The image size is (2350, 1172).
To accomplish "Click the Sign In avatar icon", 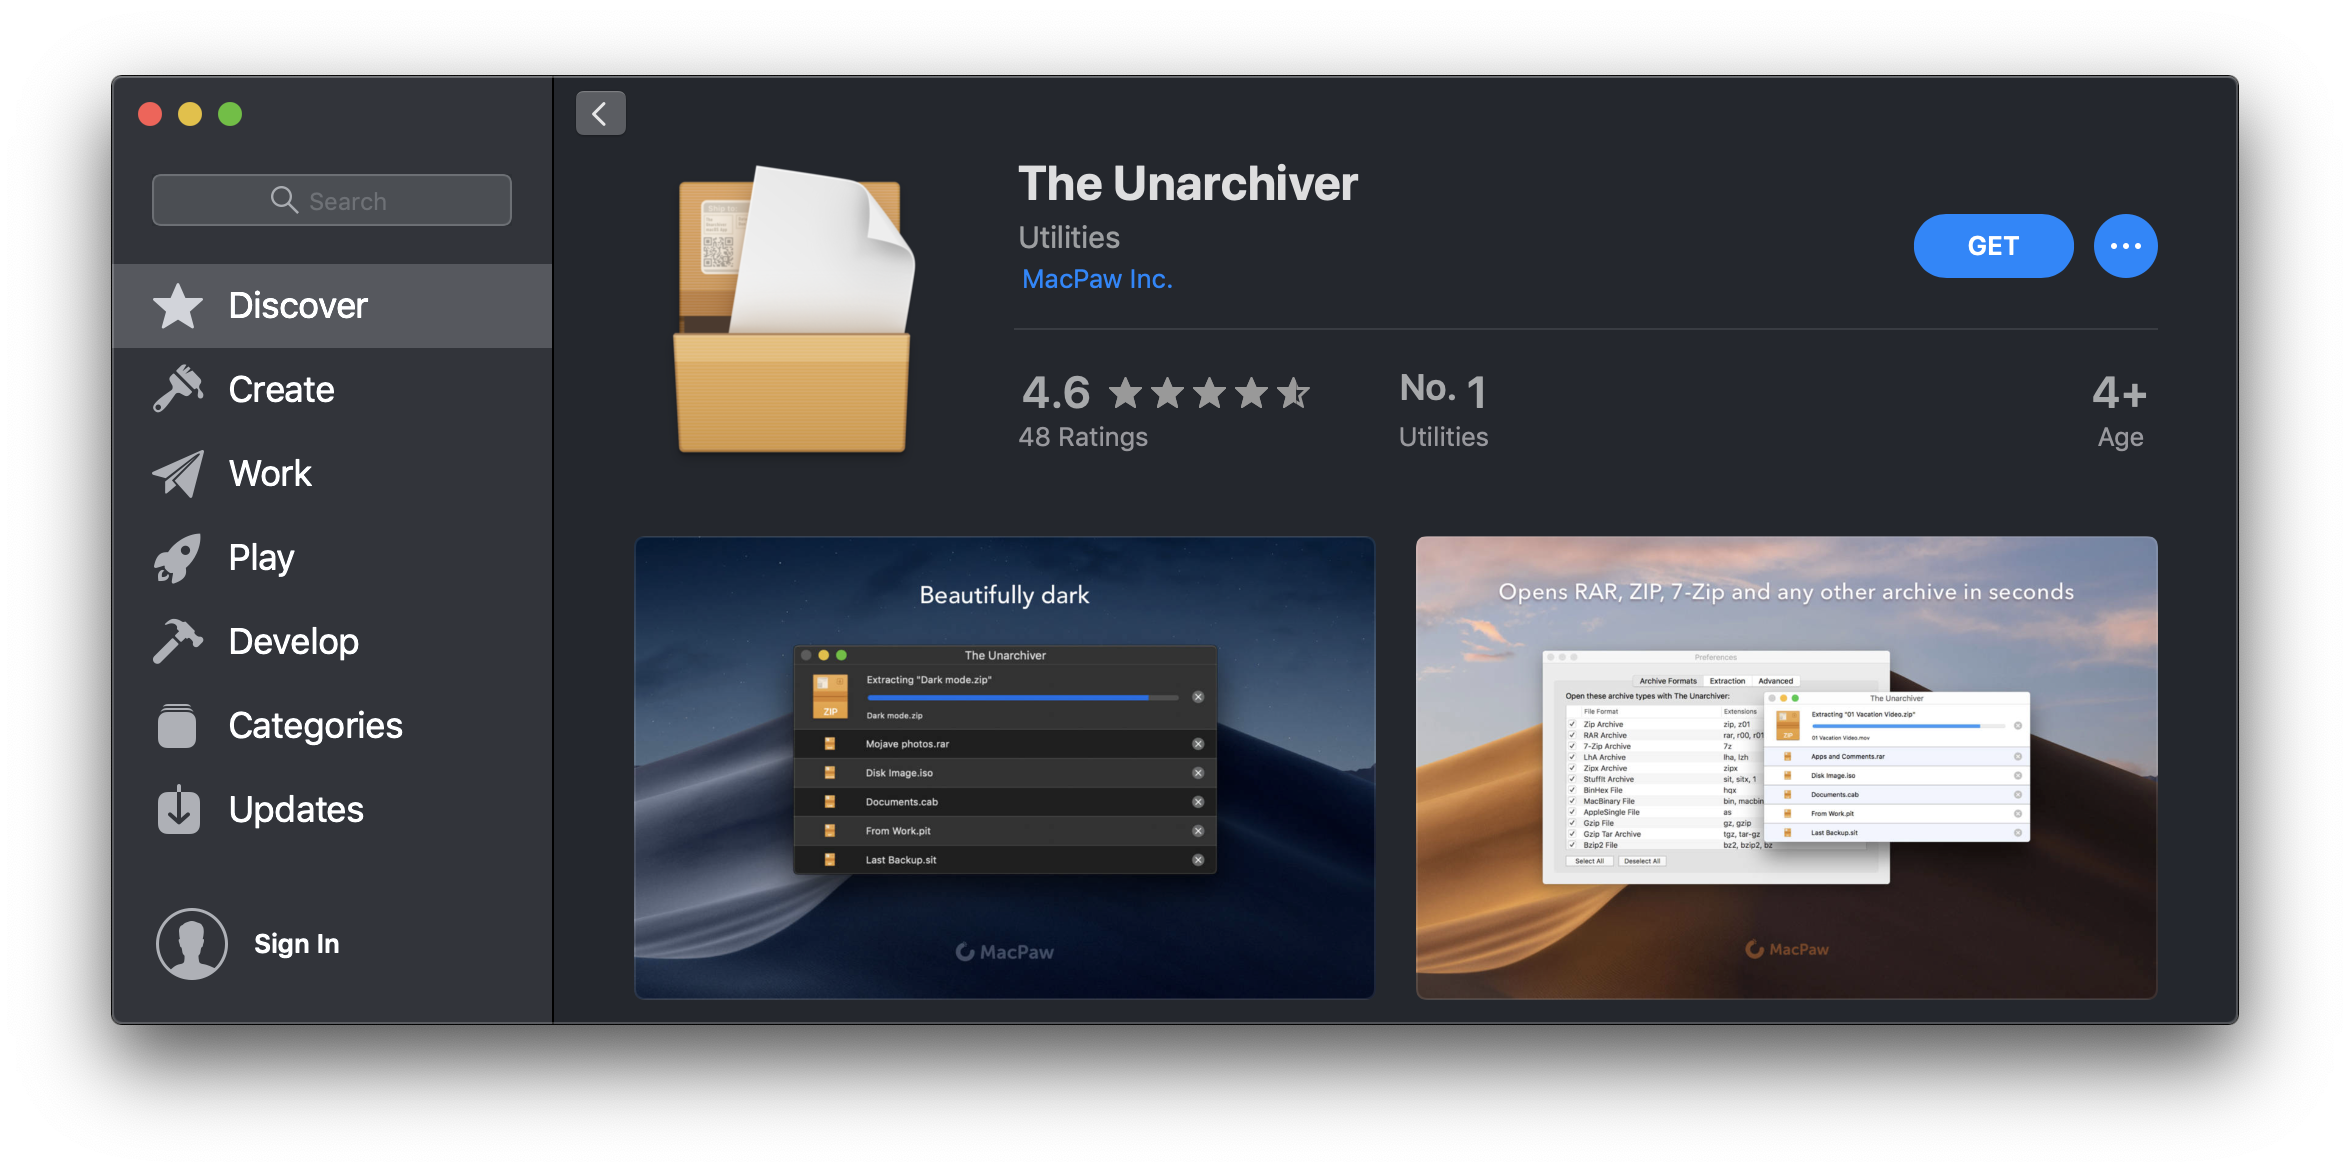I will pos(192,944).
